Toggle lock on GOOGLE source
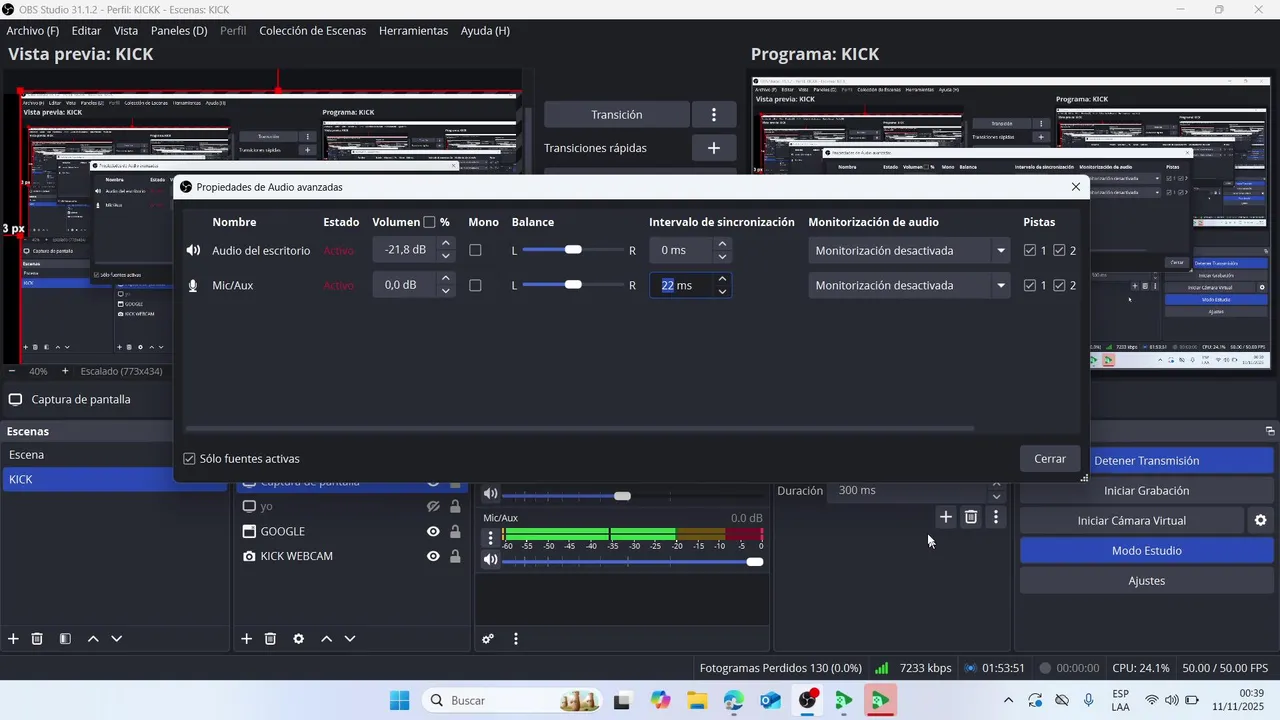The image size is (1280, 720). coord(455,531)
